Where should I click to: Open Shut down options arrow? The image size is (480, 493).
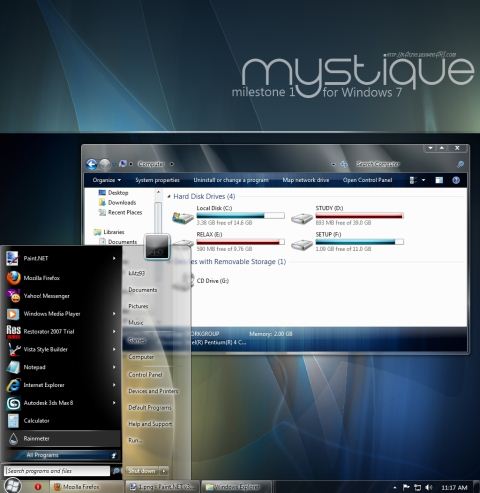(x=164, y=471)
